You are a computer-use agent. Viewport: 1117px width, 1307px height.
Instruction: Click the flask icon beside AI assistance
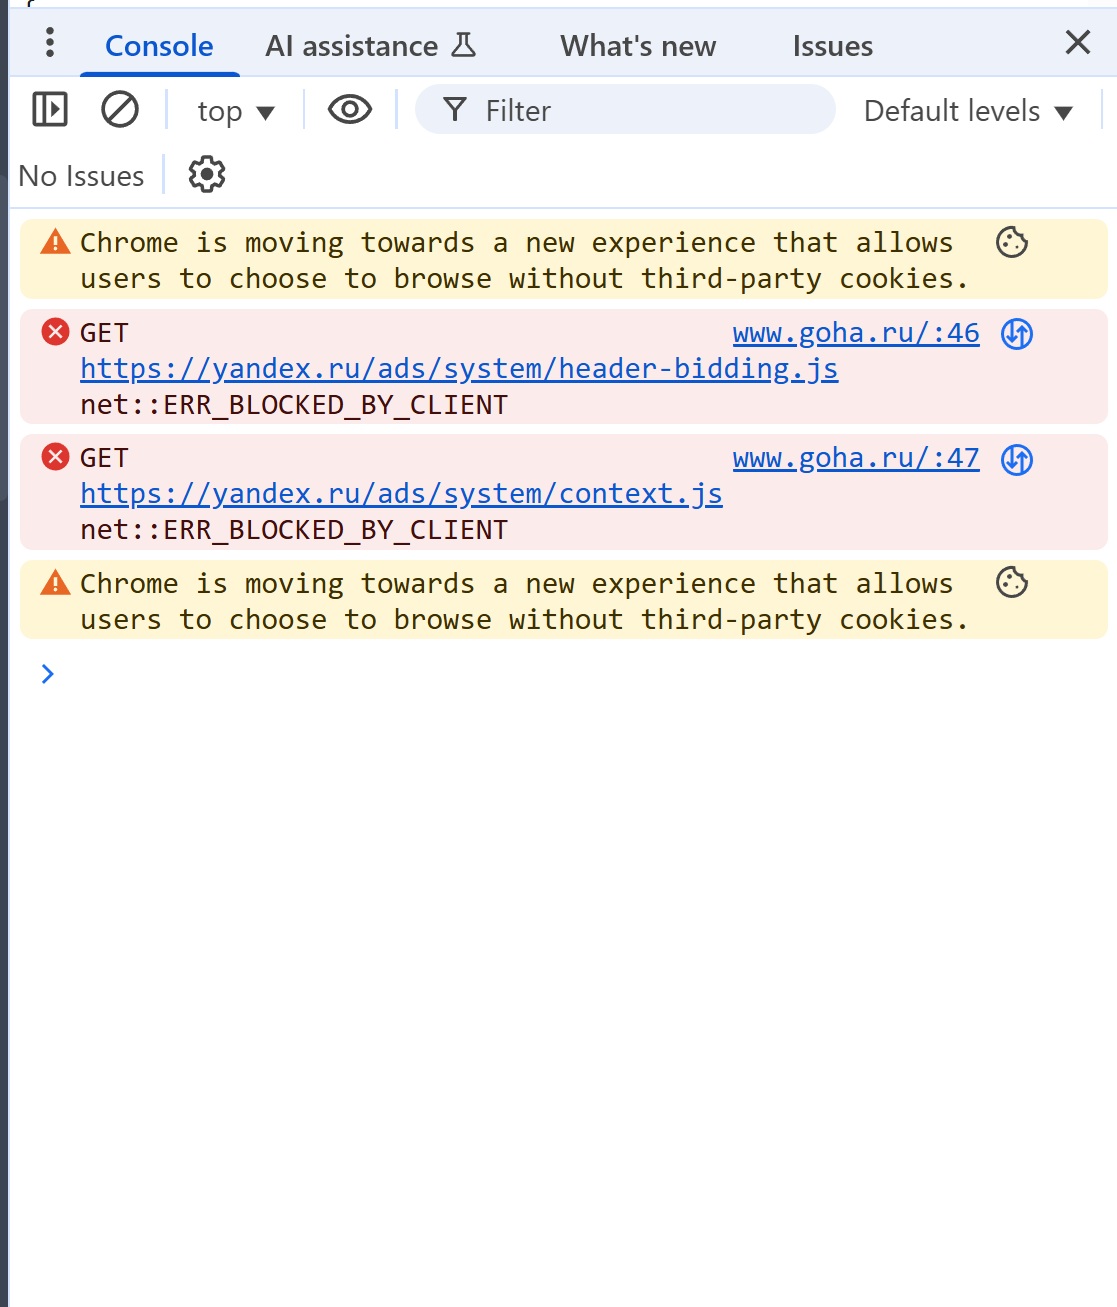click(x=464, y=45)
